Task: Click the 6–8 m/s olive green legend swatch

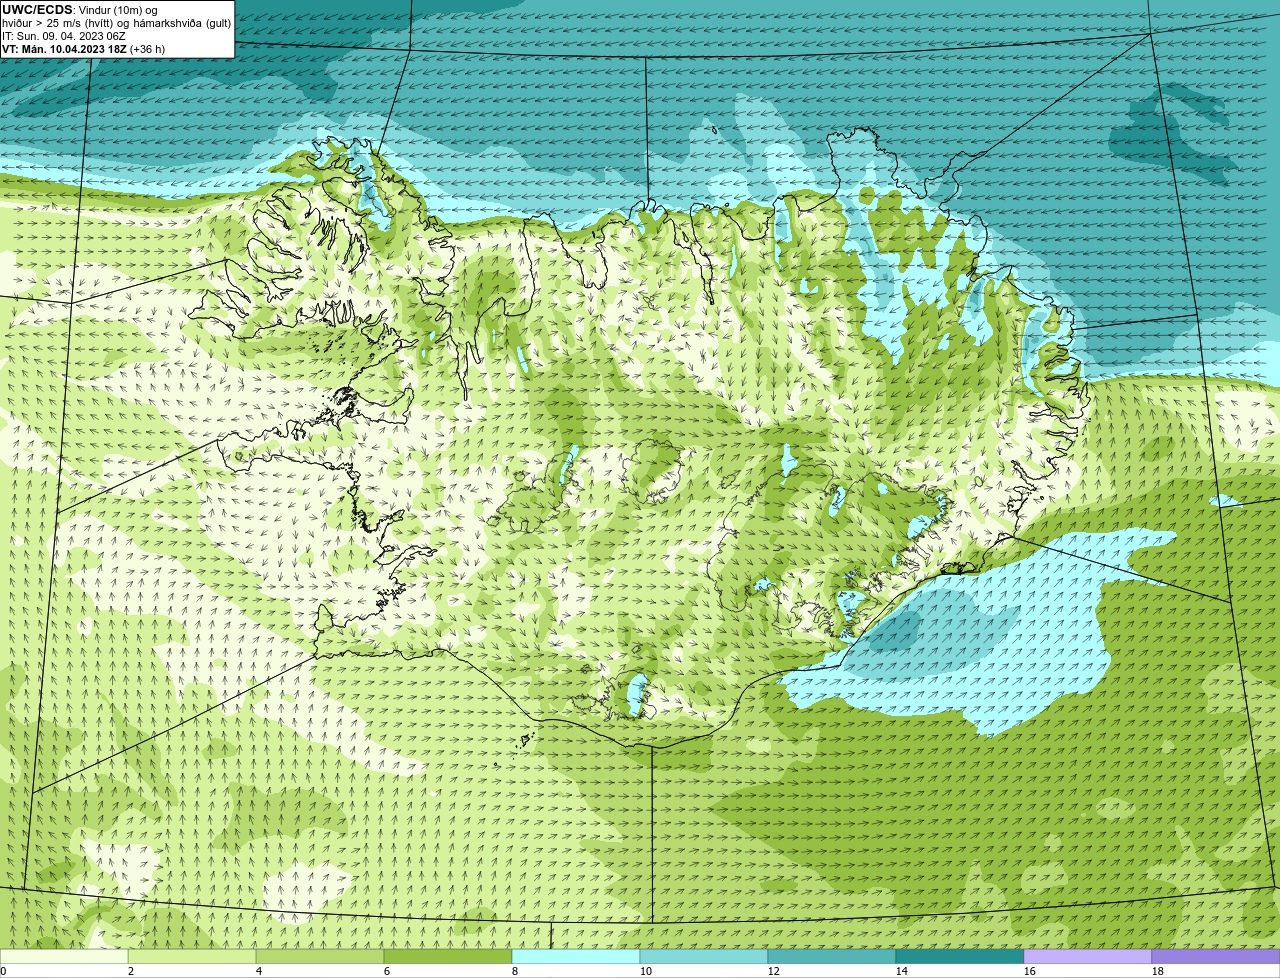Action: pos(448,956)
